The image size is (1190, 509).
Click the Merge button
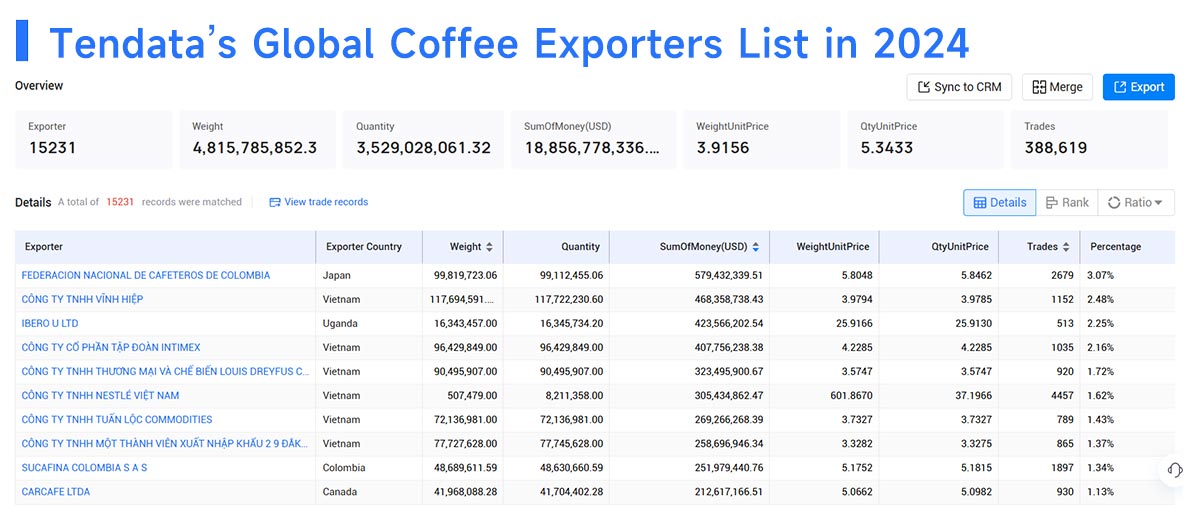tap(1057, 87)
